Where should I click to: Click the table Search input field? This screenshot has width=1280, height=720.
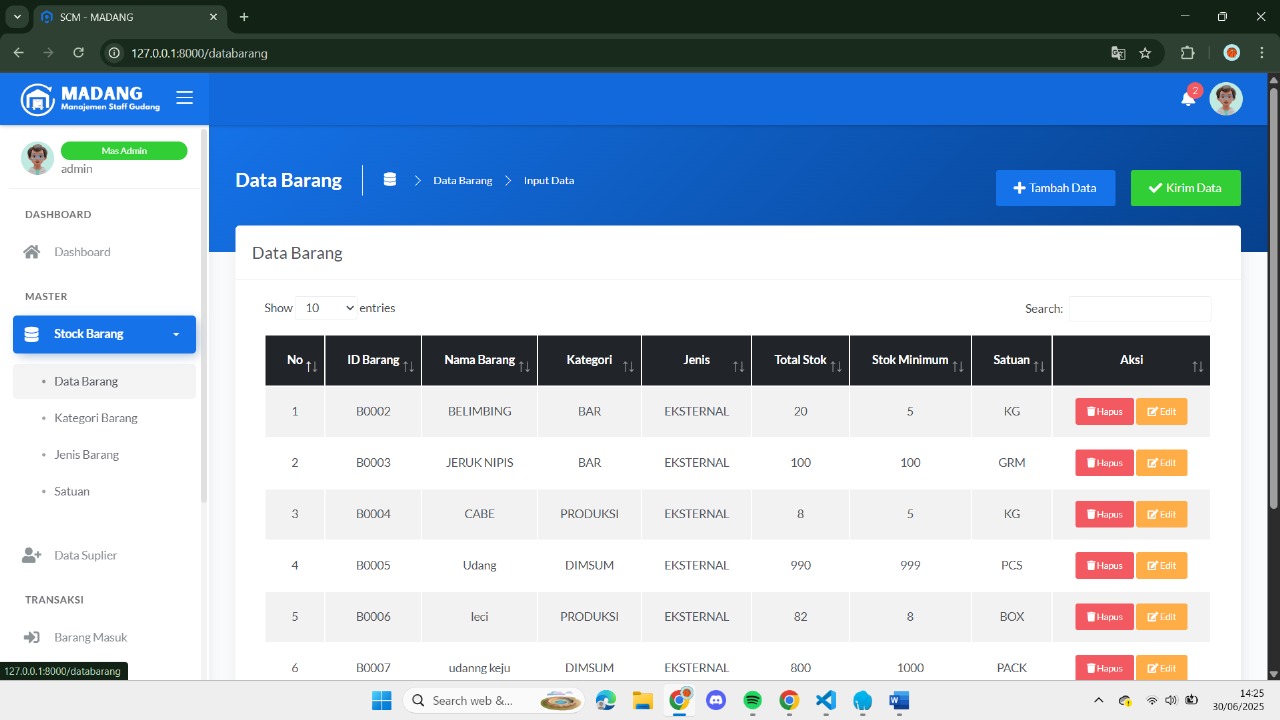pyautogui.click(x=1139, y=309)
